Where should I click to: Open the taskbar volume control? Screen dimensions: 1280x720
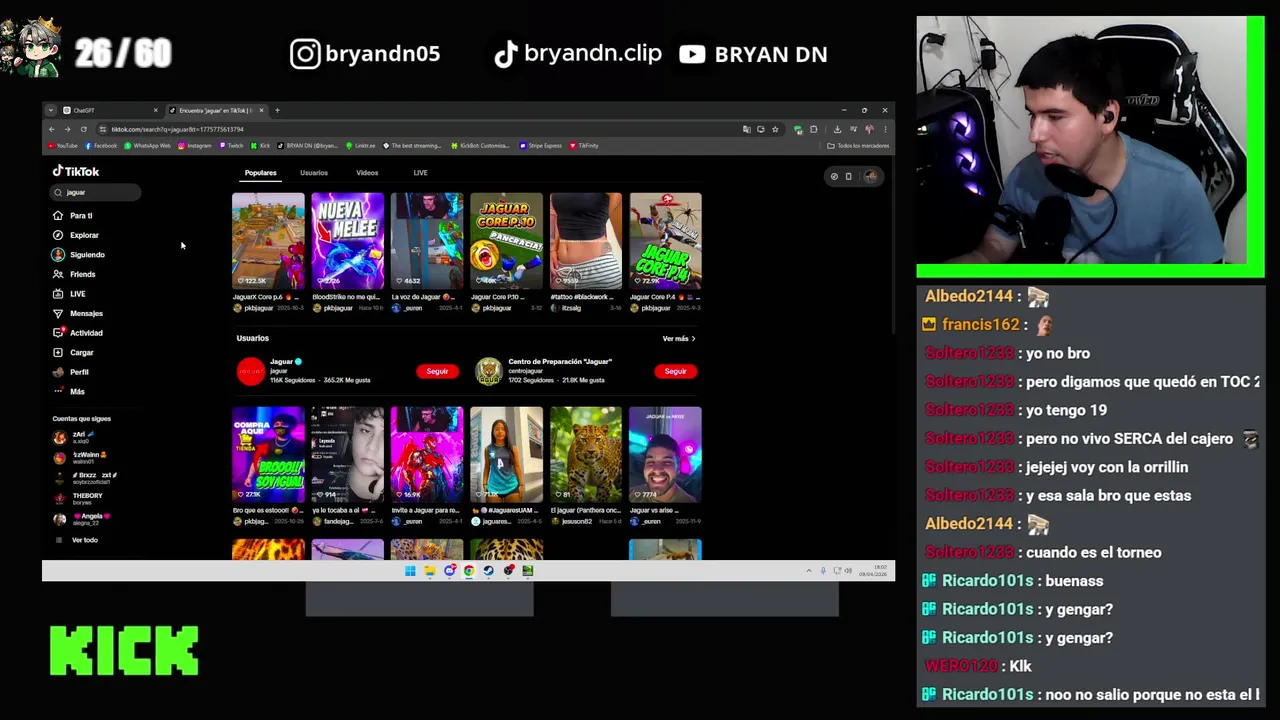[x=848, y=571]
